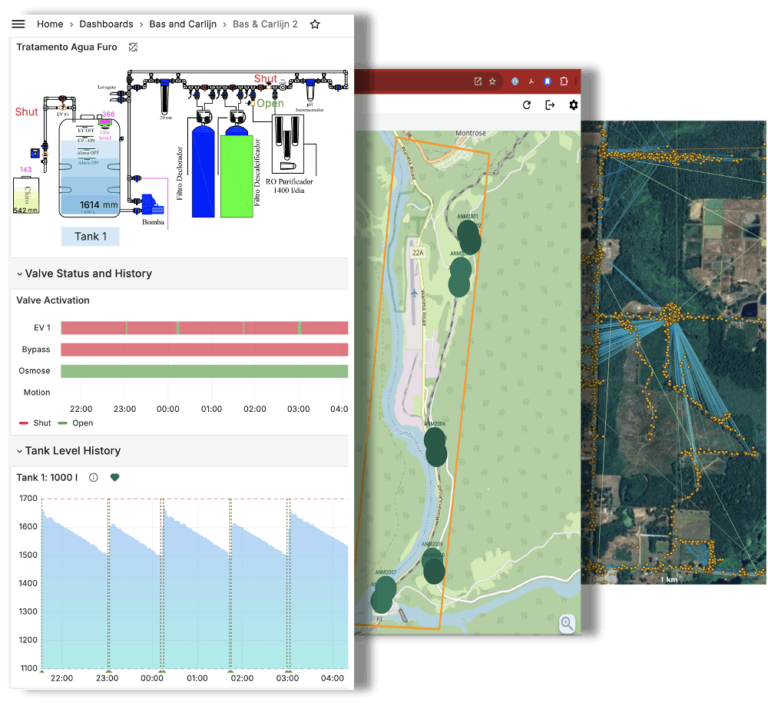Click the icon next to Tratamento Agua Furo
Viewport: 768px width, 703px height.
point(133,47)
